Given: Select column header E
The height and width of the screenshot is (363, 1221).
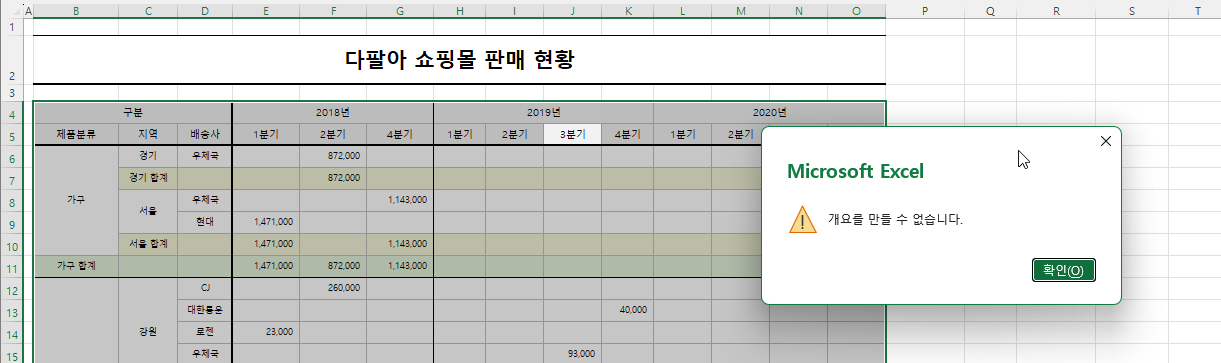Looking at the screenshot, I should (x=266, y=10).
